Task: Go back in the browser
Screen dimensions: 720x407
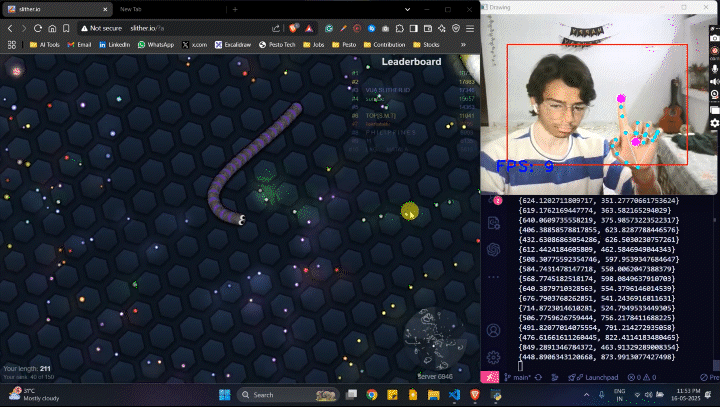Action: 10,28
